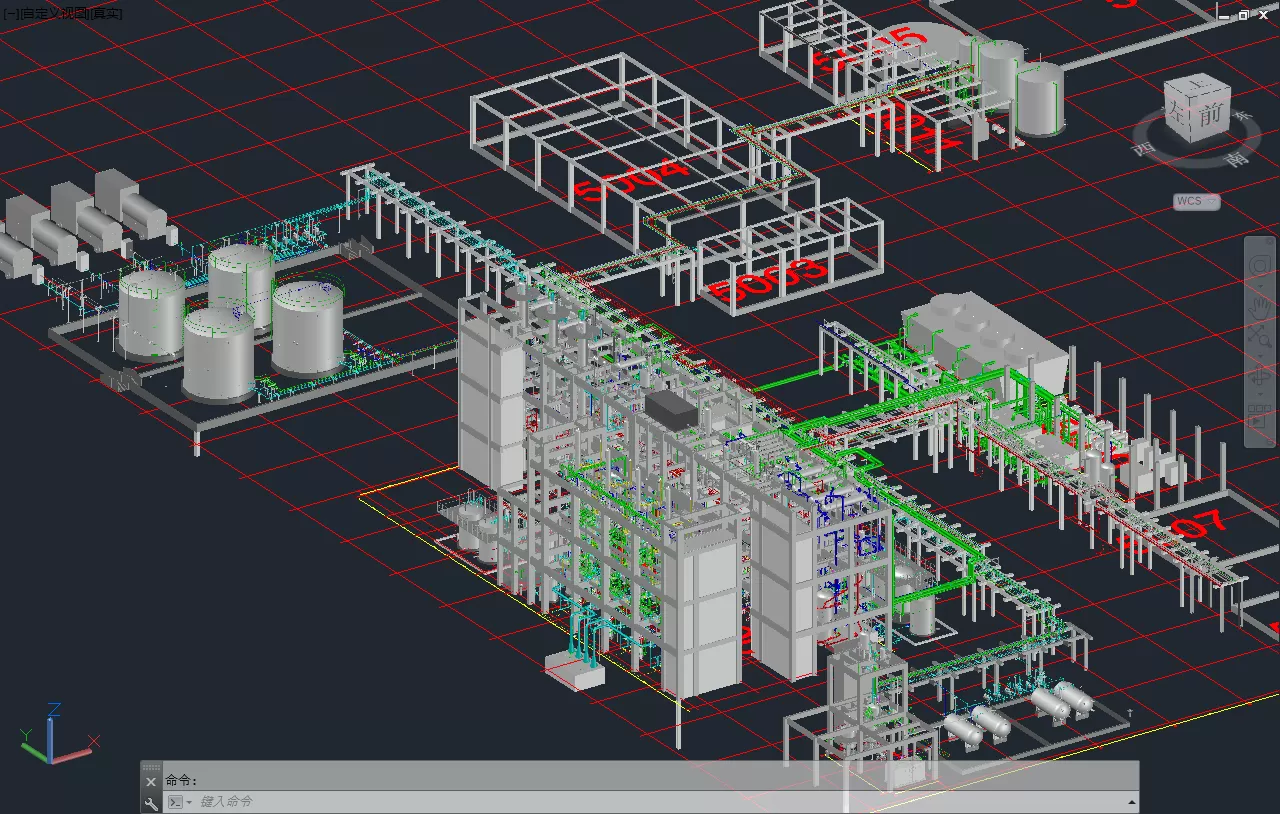Image resolution: width=1280 pixels, height=814 pixels.
Task: Click the 南 compass direction on ViewCube
Action: click(x=1238, y=158)
